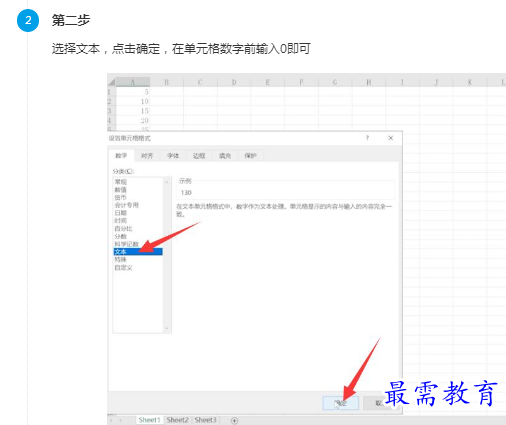Select column A header
506x425 pixels.
point(133,82)
